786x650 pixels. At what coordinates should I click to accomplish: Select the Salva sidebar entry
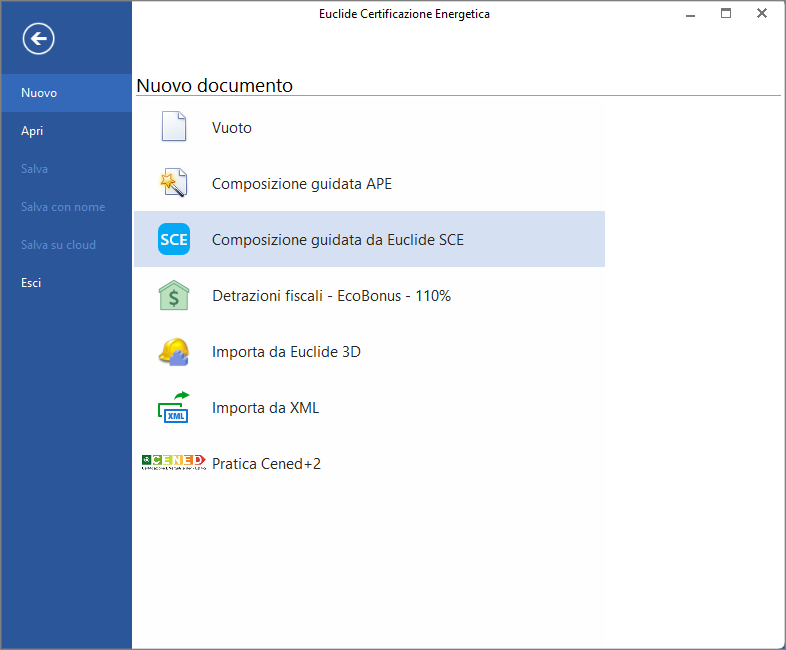click(x=34, y=169)
